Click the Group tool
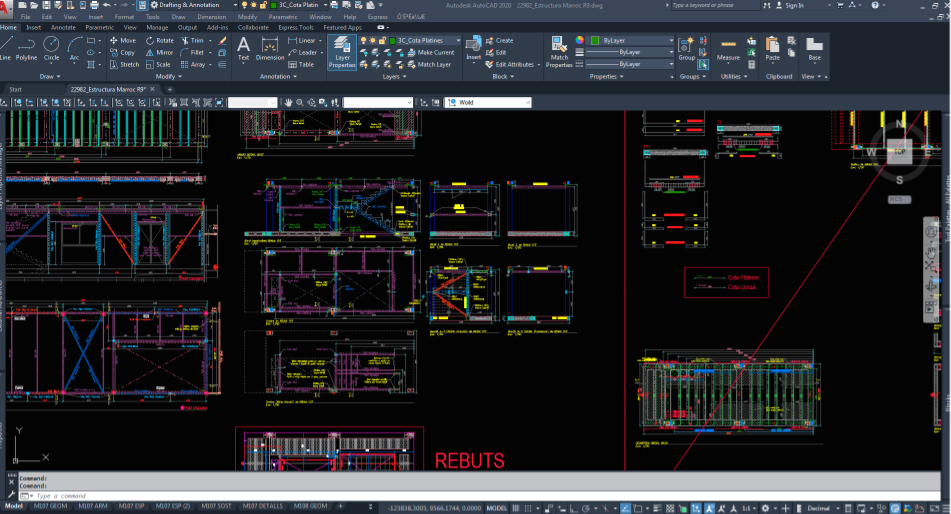This screenshot has height=514, width=951. (x=687, y=49)
